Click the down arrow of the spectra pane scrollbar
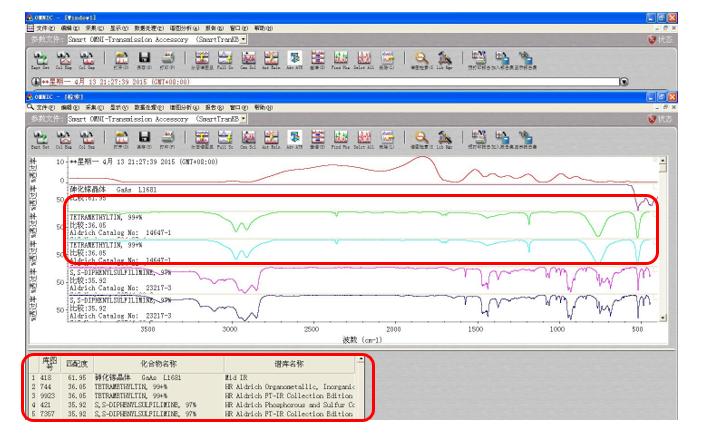The width and height of the screenshot is (707, 432). click(663, 318)
